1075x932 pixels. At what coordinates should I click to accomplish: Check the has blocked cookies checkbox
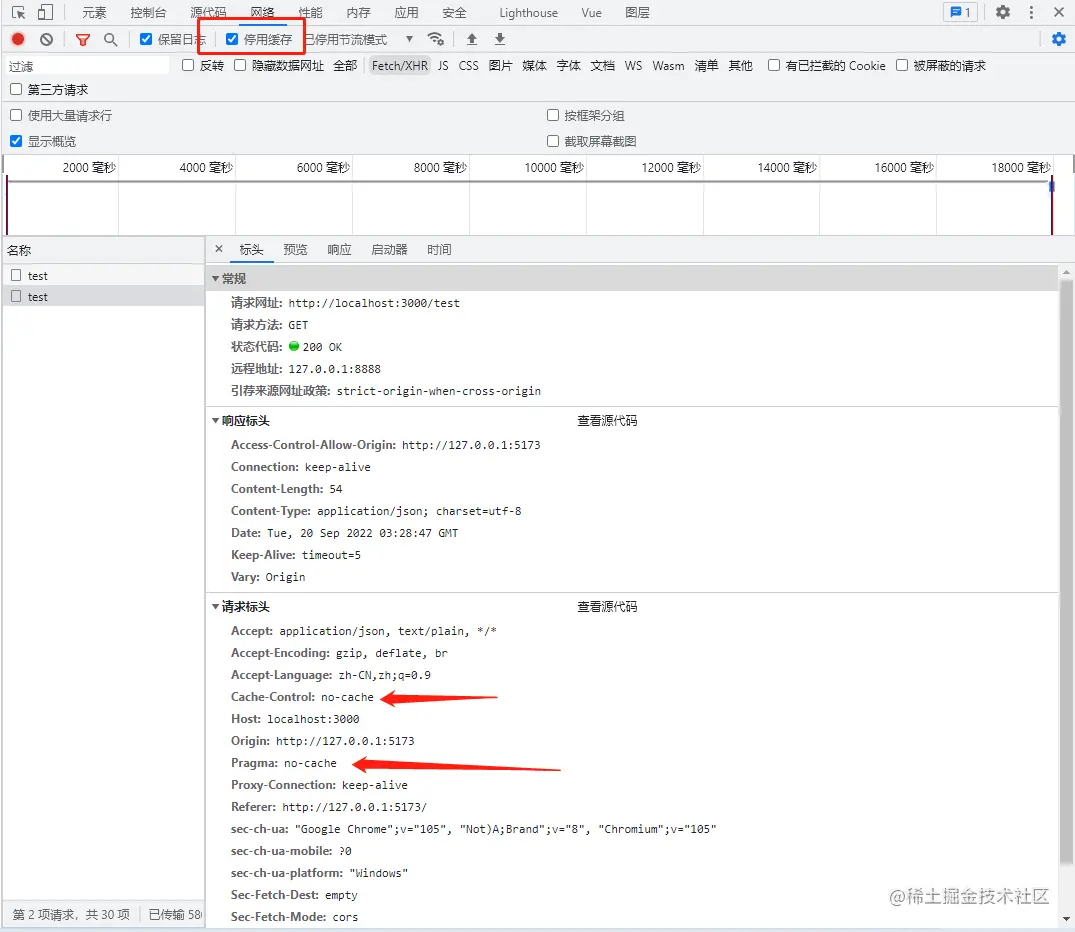point(773,65)
